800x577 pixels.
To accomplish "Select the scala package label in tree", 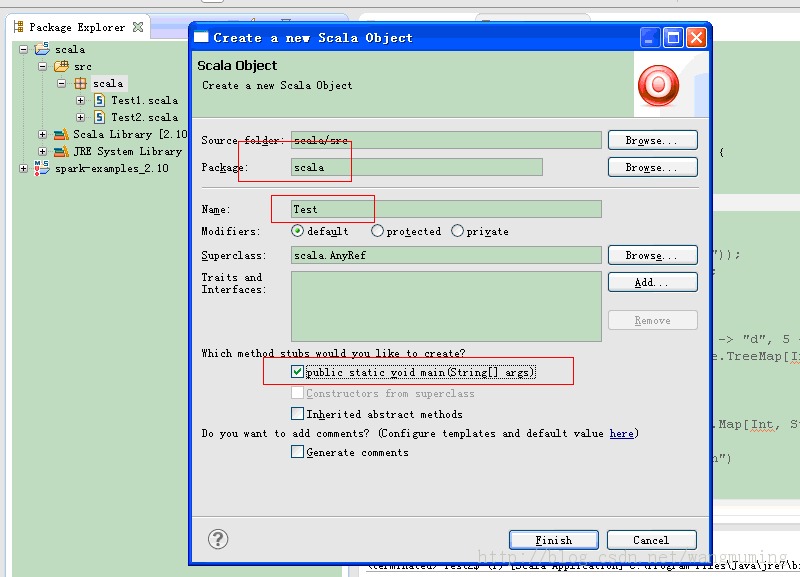I will pos(108,83).
